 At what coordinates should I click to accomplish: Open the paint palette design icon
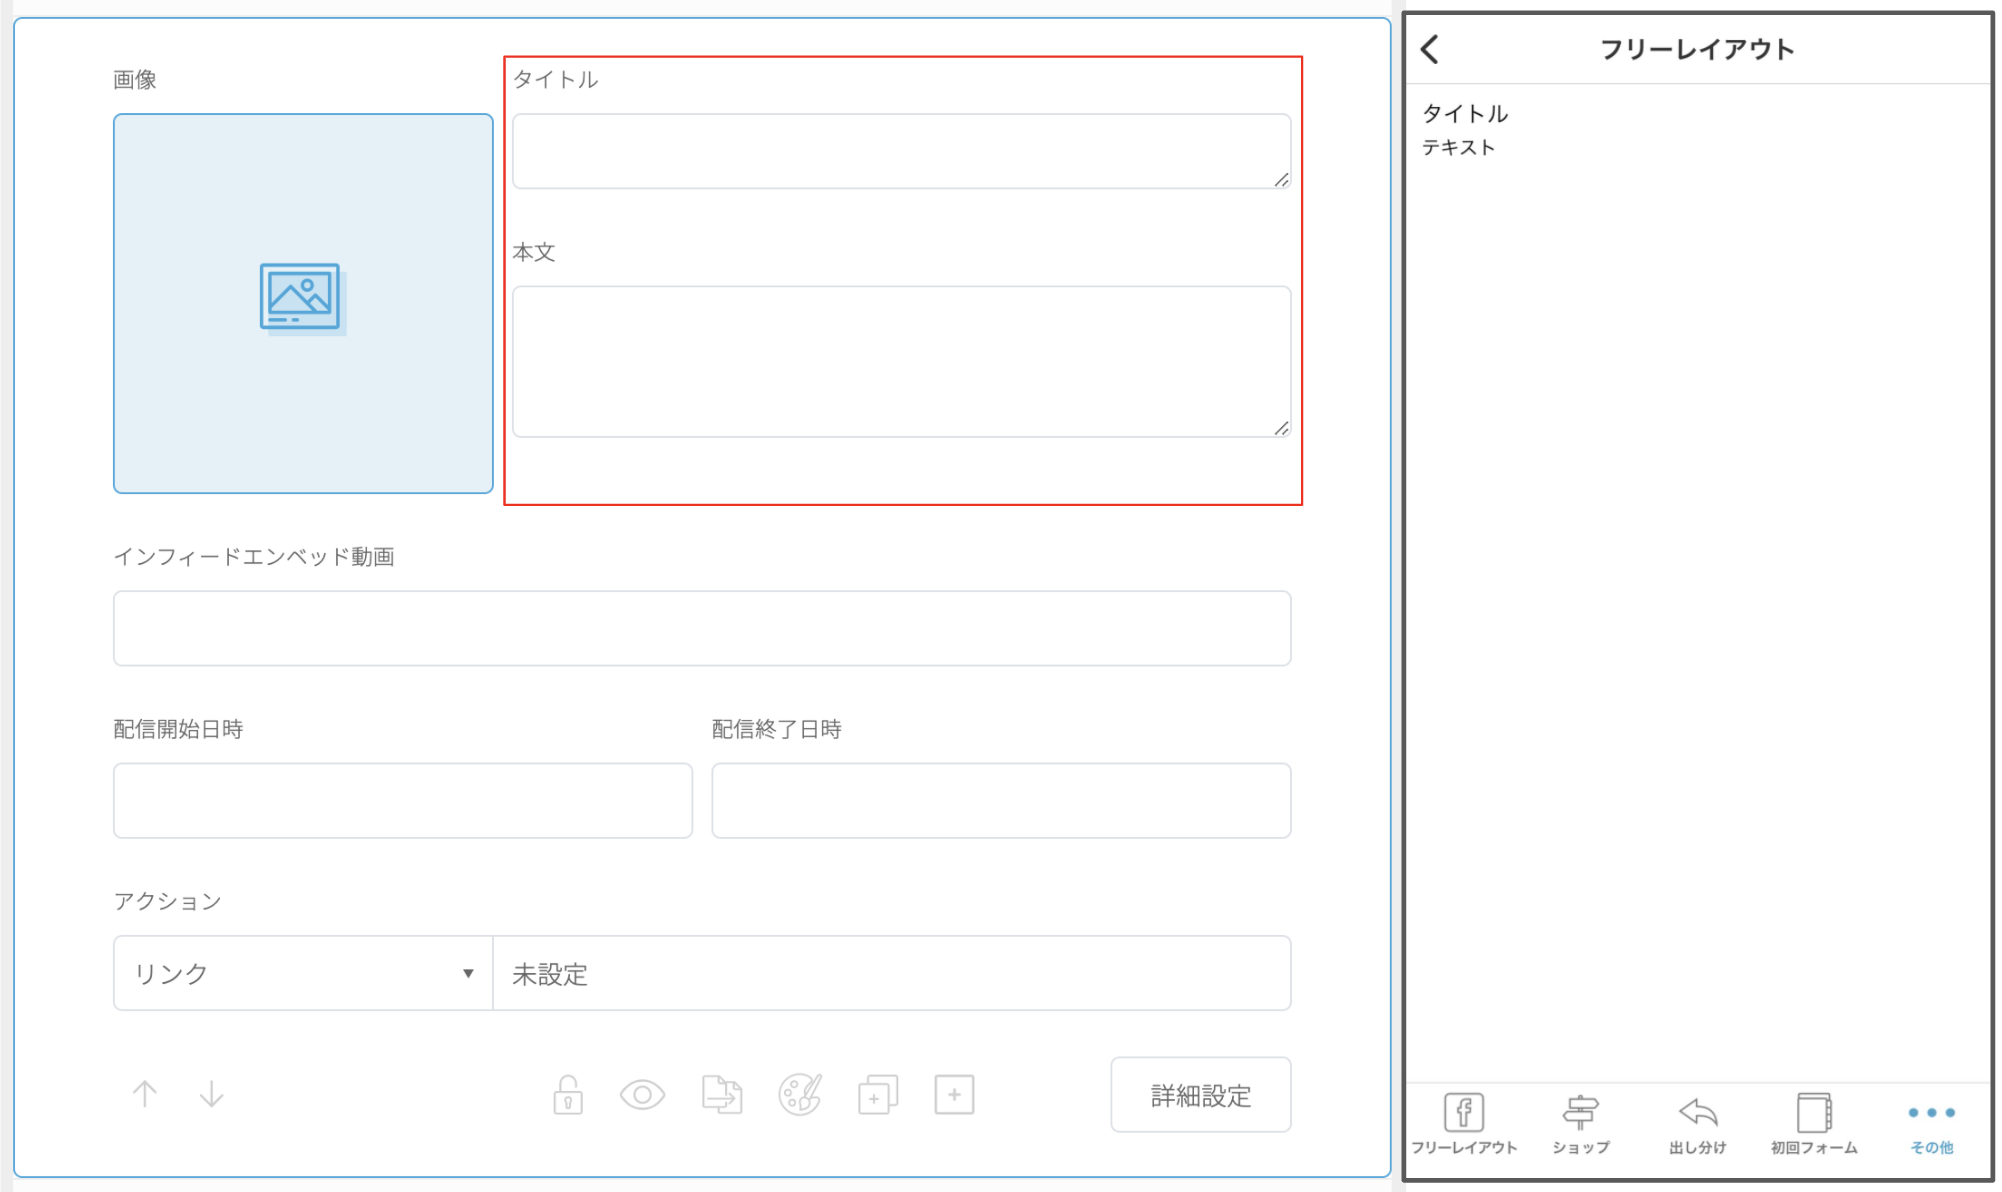pos(800,1095)
